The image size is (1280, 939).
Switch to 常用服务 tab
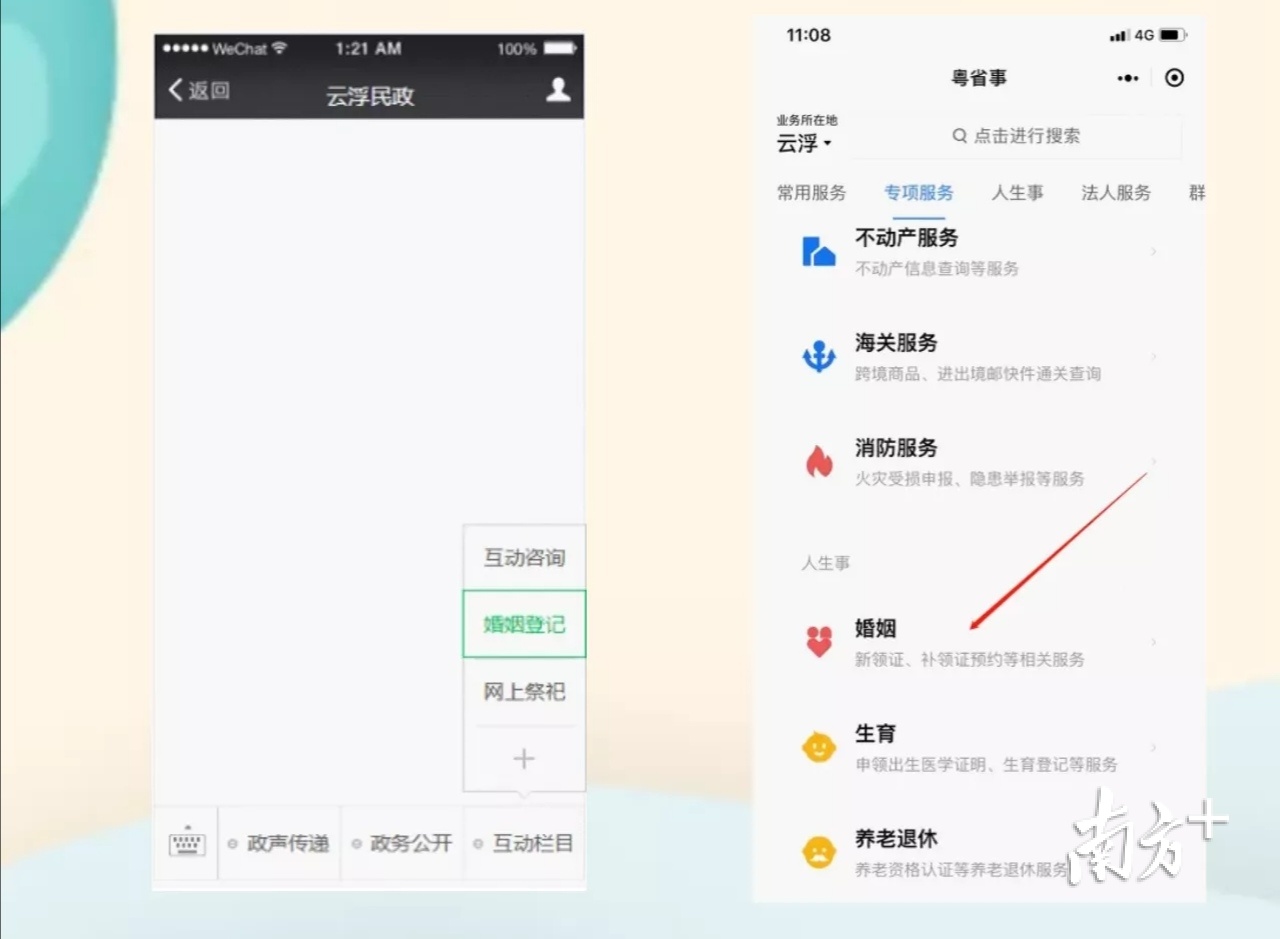click(x=812, y=193)
